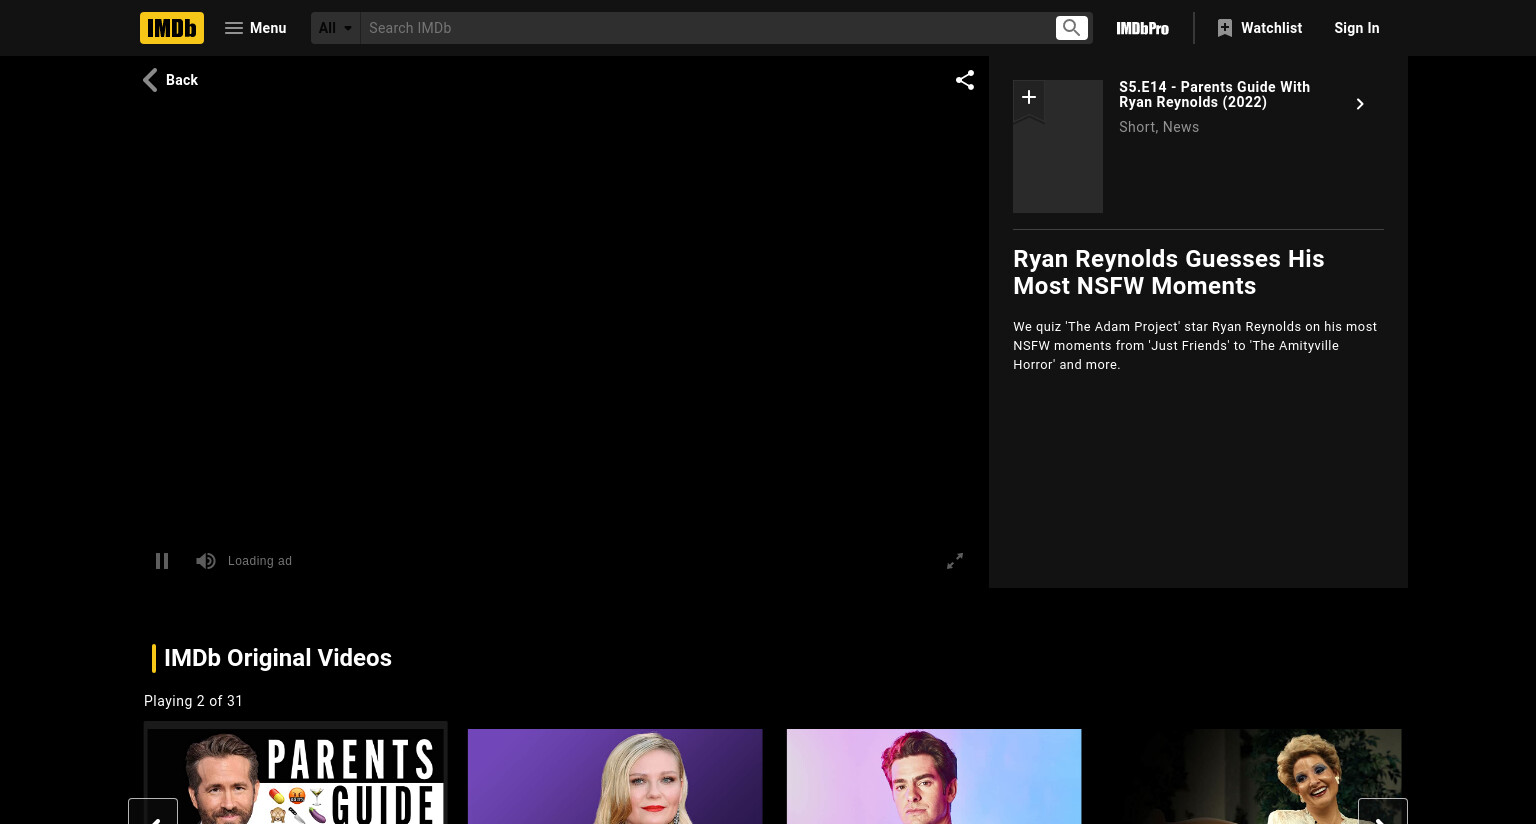Show next videos with the right carousel arrow
Image resolution: width=1536 pixels, height=824 pixels.
(x=1383, y=812)
